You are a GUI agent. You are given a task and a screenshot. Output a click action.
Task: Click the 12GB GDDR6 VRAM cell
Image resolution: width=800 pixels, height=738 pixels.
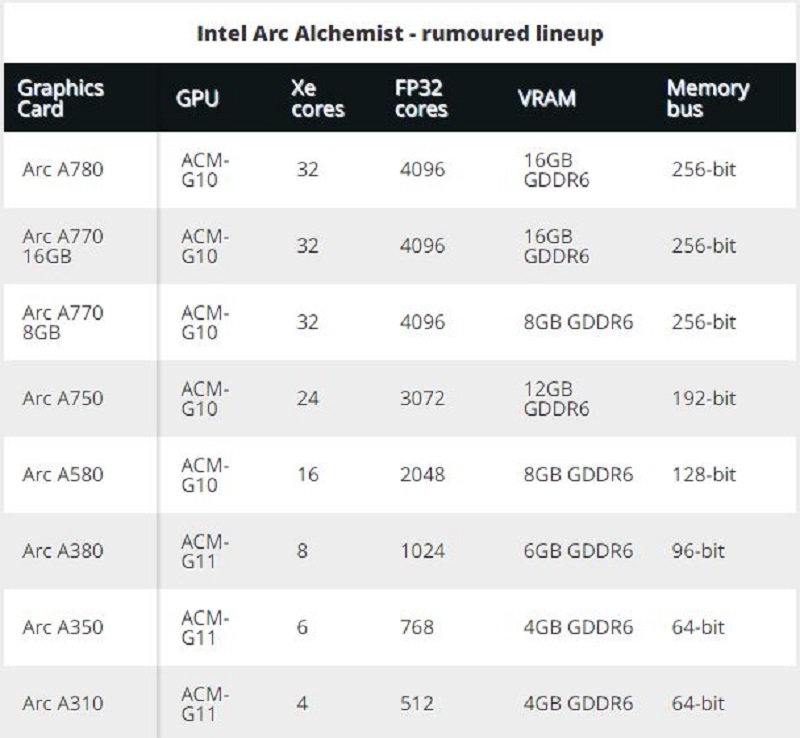tap(556, 398)
